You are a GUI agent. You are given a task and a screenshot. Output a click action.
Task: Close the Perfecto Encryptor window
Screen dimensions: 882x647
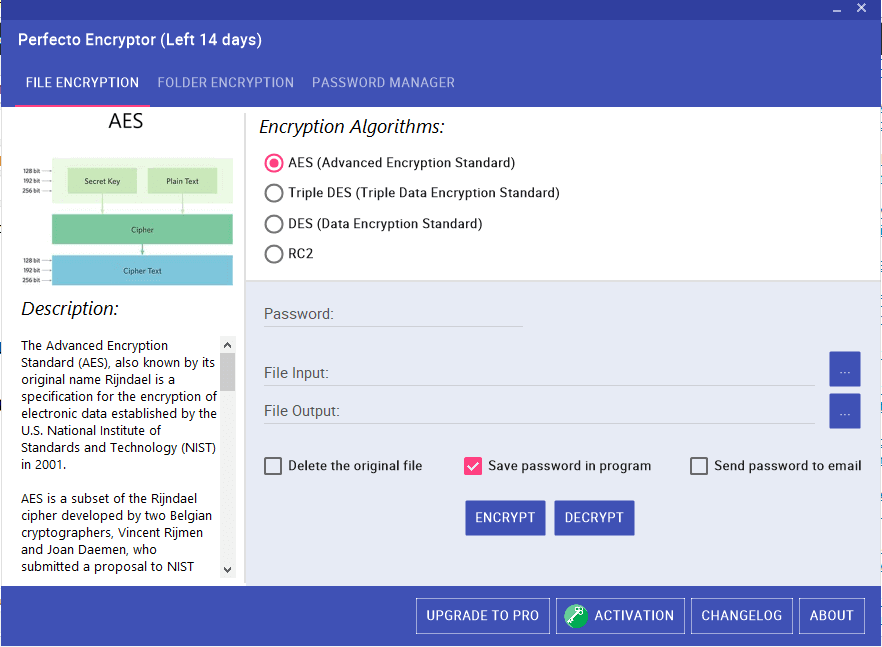861,8
